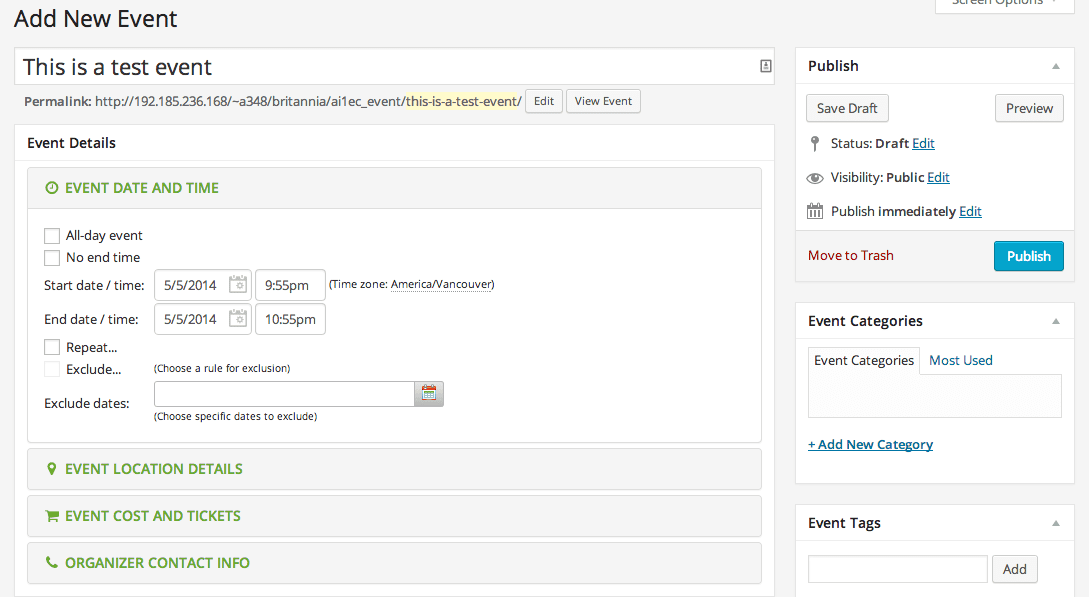Expand the Event Location Details section
This screenshot has height=597, width=1089.
[394, 469]
